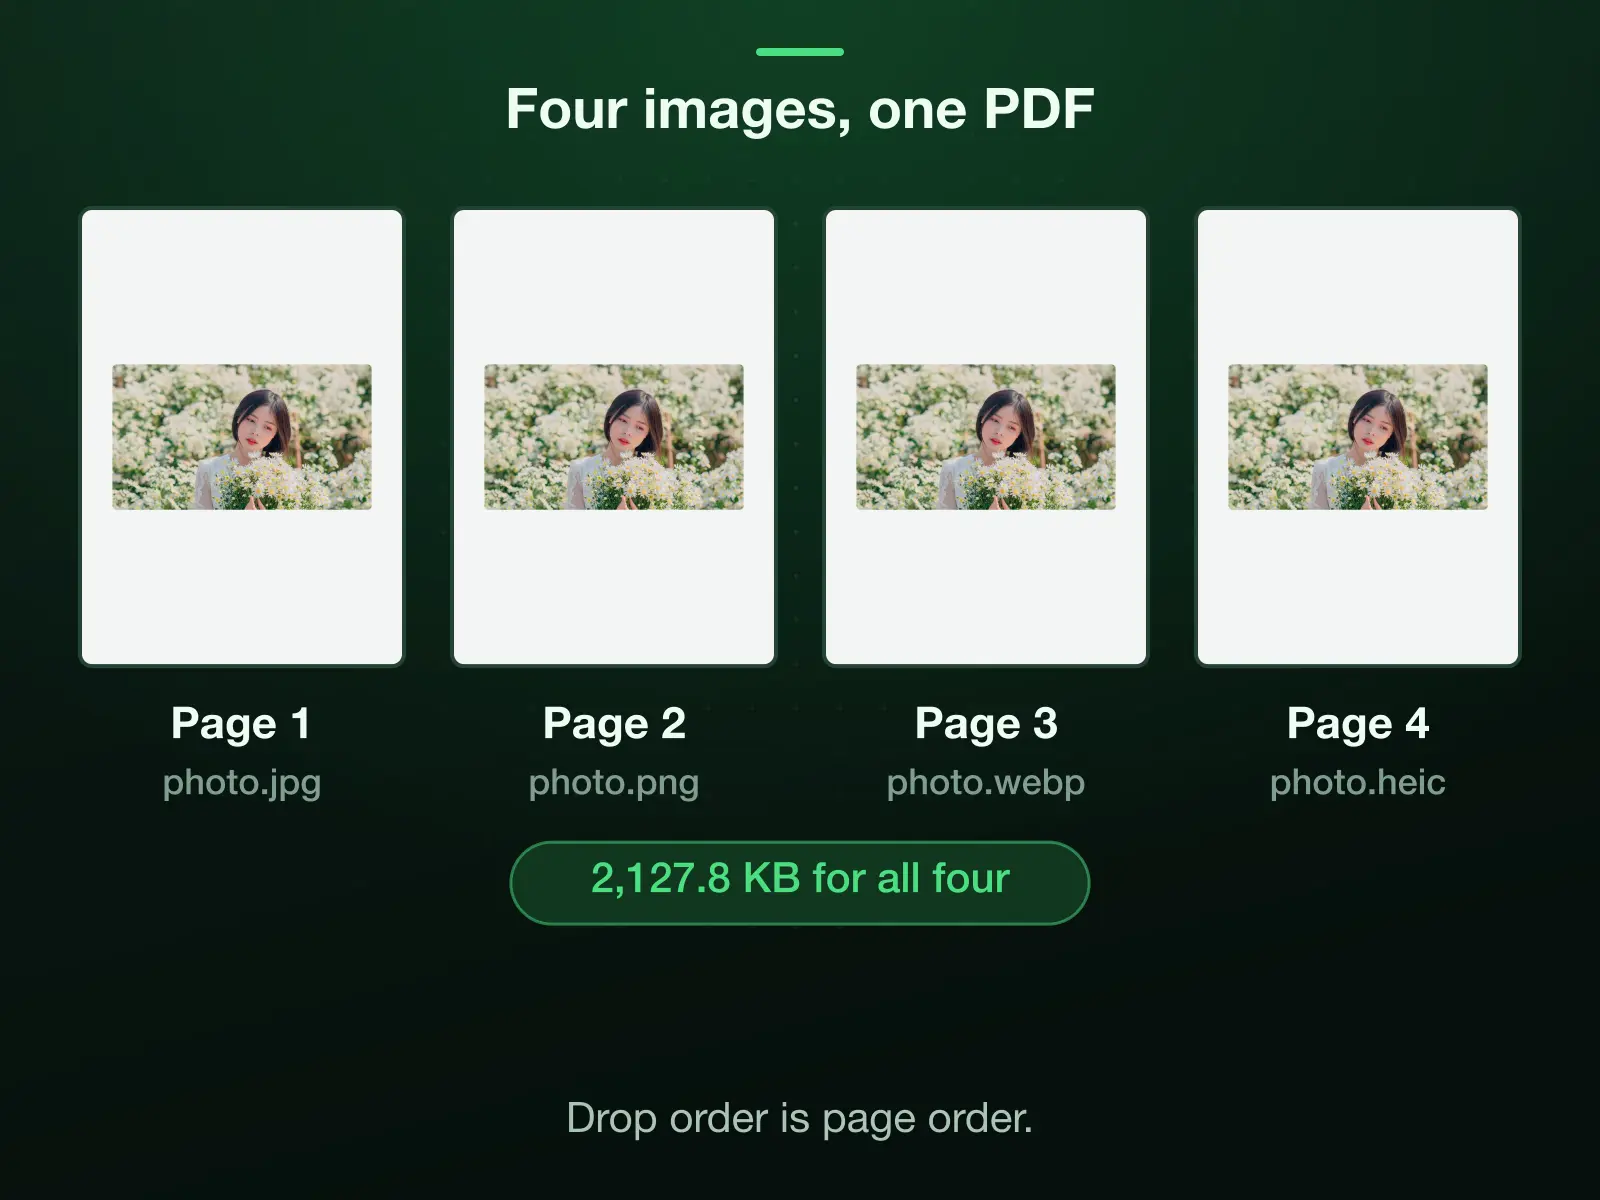Click the photo.heic file name
Screen dimensions: 1600x1200
1358,783
